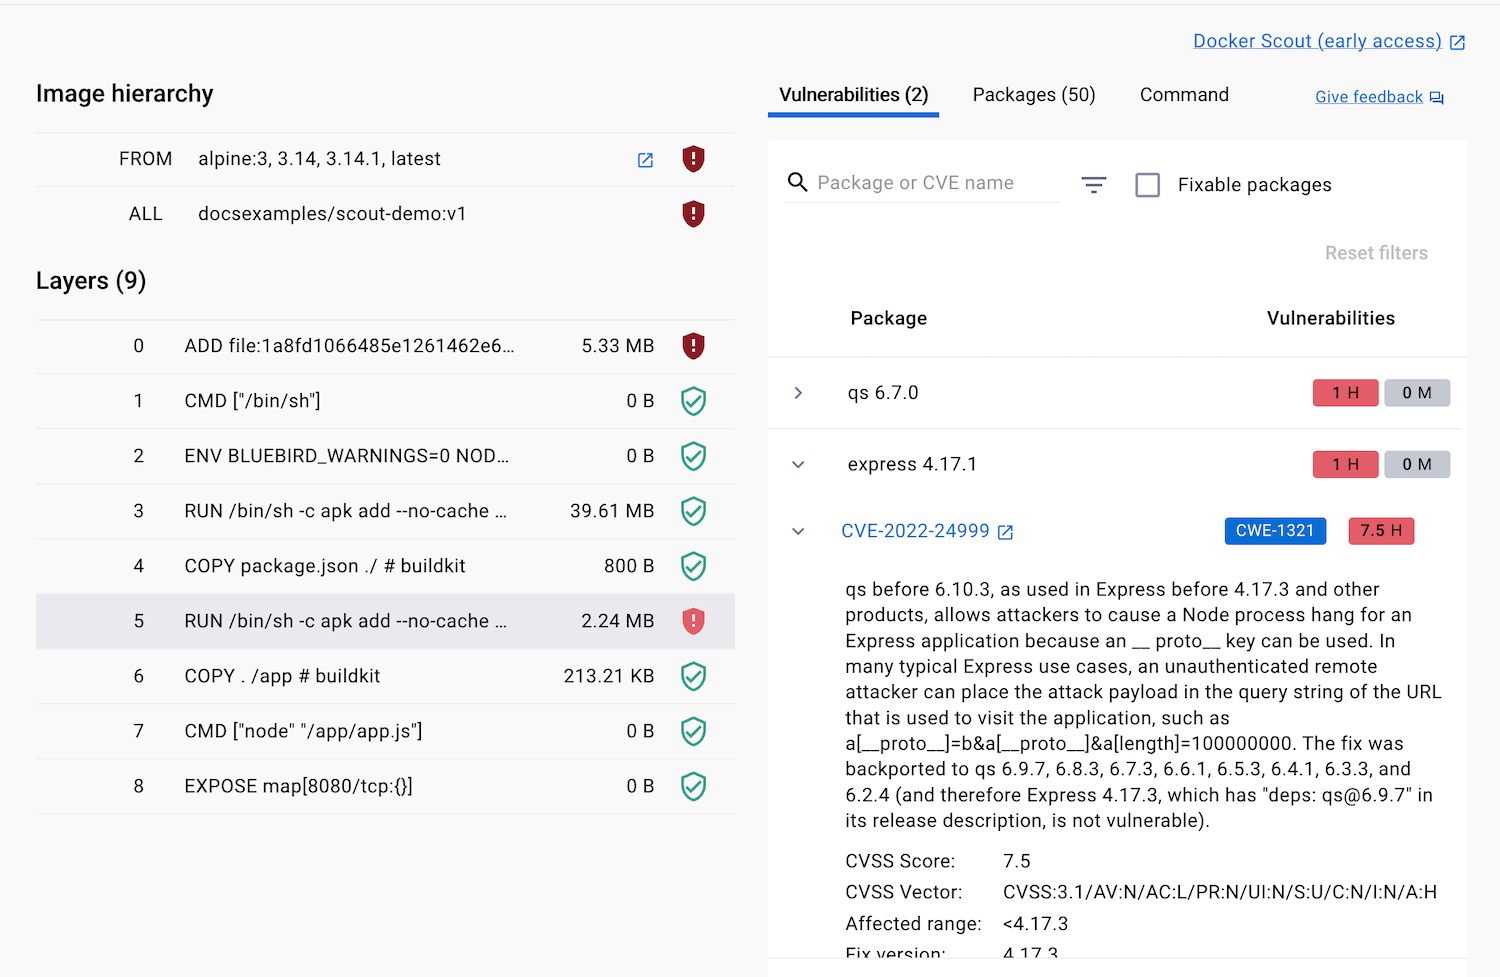Click the green shield icon on the EXPOSE layer
Viewport: 1500px width, 977px height.
pyautogui.click(x=693, y=786)
